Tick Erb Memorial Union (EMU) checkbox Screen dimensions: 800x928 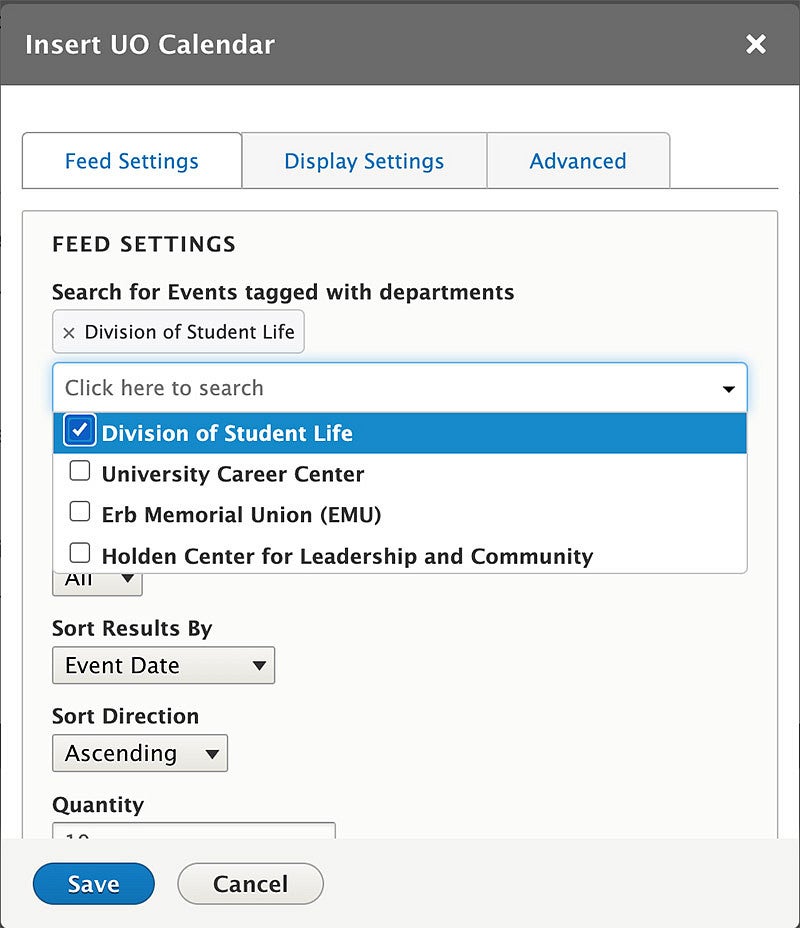coord(80,511)
